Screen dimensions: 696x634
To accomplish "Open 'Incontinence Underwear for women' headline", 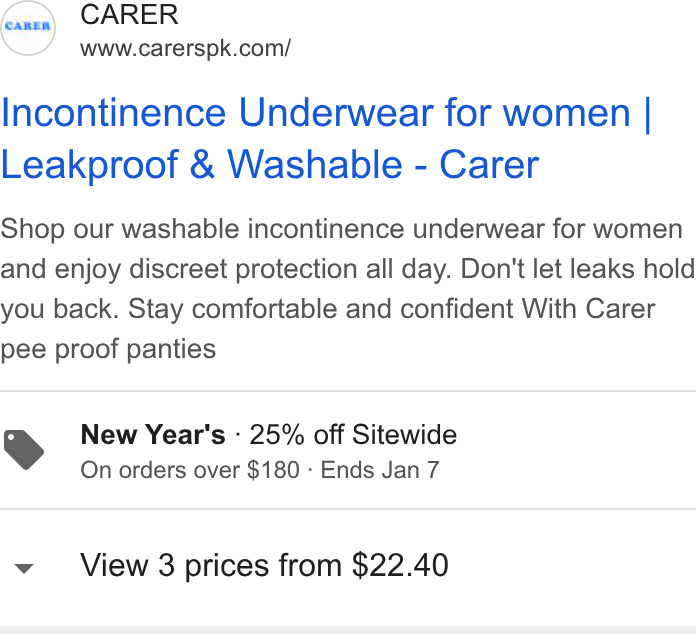I will tap(316, 113).
